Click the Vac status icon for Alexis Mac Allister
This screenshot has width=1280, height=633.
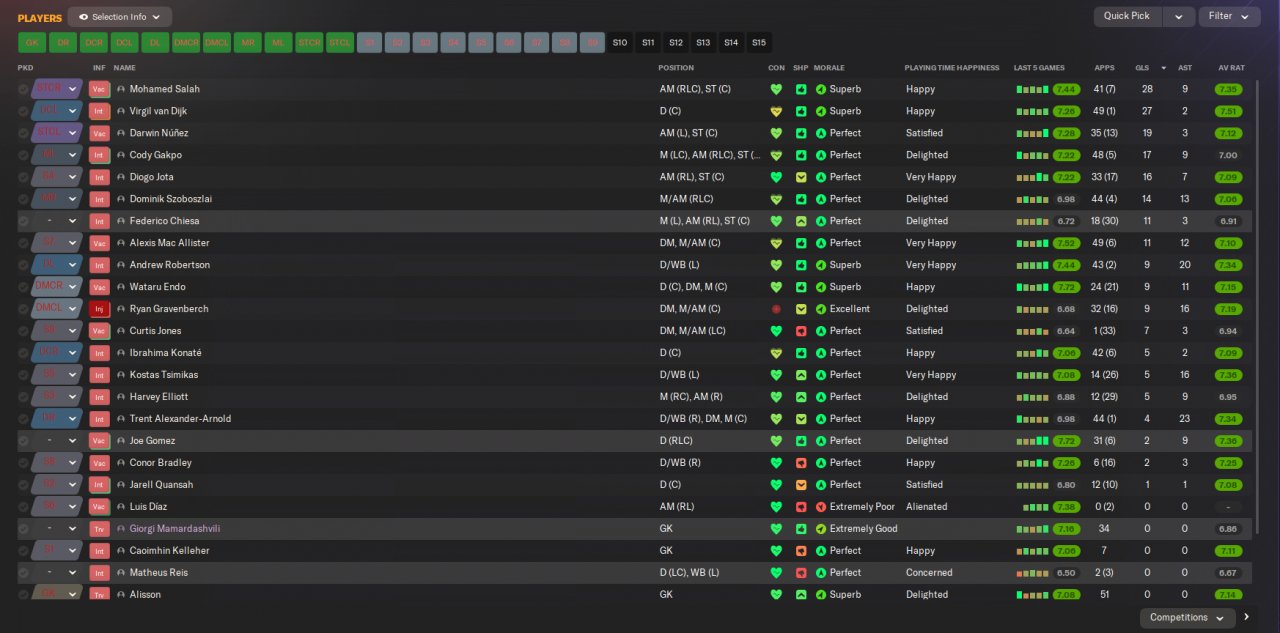click(x=99, y=243)
